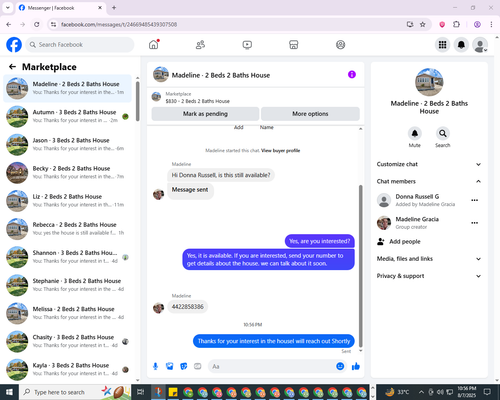Open the Watch video icon

(247, 45)
